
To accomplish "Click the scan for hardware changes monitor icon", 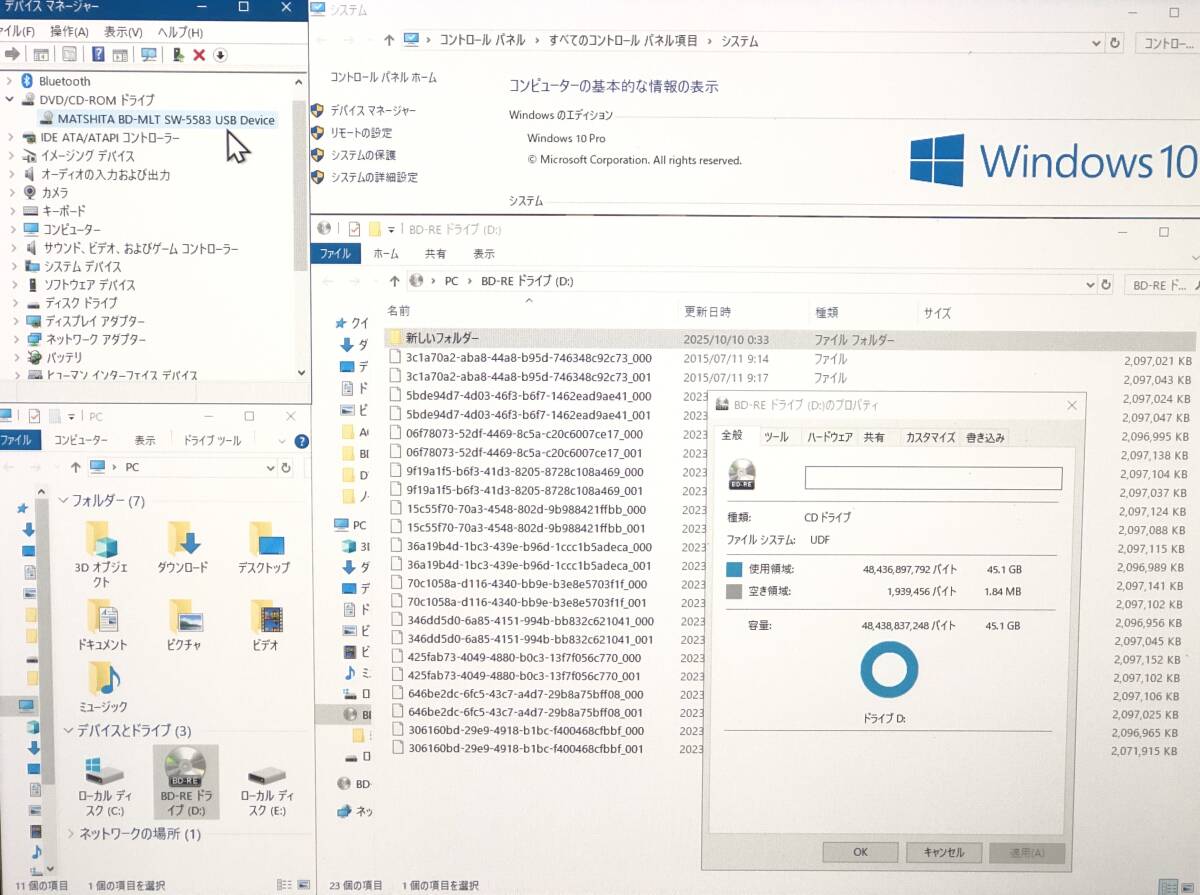I will click(x=149, y=55).
